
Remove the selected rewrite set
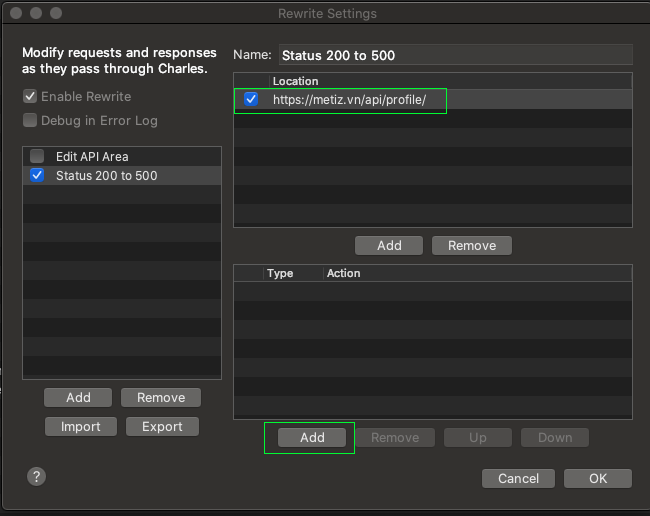coord(161,397)
